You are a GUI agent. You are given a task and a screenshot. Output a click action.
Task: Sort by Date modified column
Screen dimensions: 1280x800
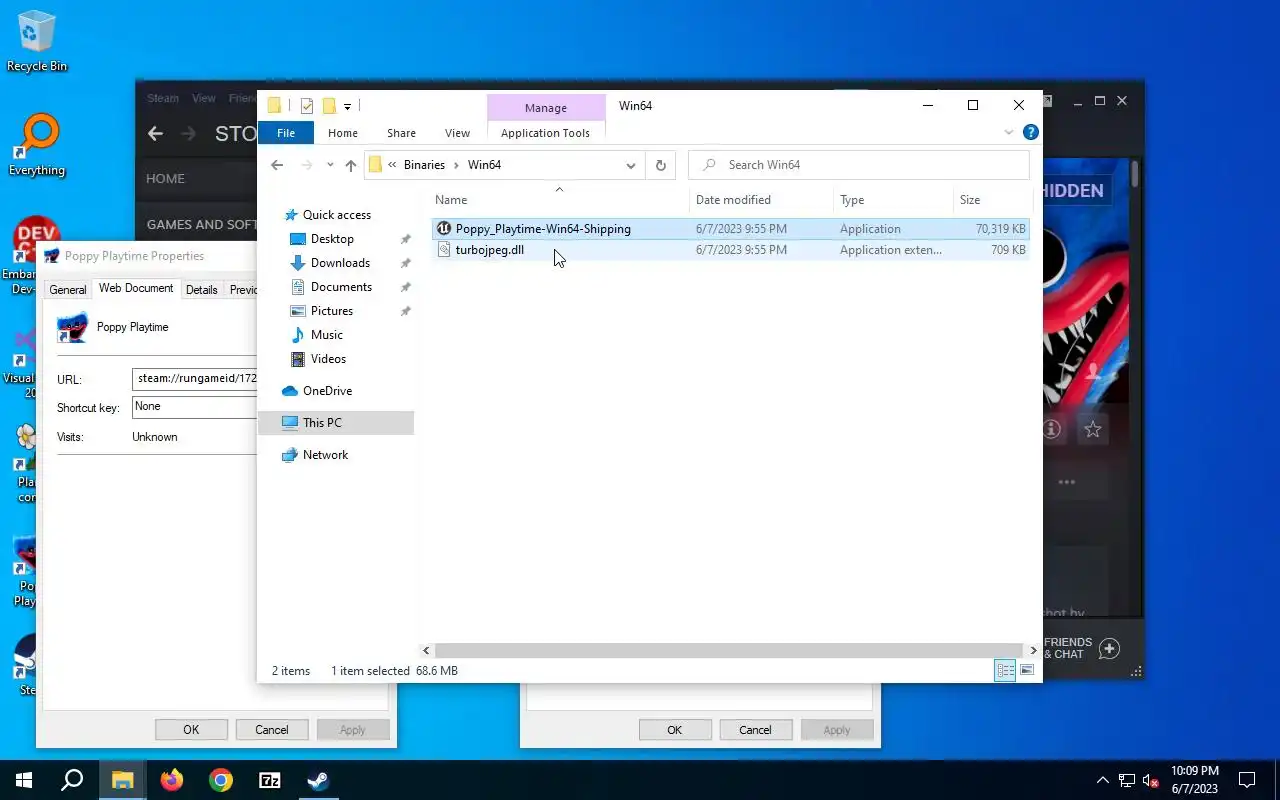(733, 200)
